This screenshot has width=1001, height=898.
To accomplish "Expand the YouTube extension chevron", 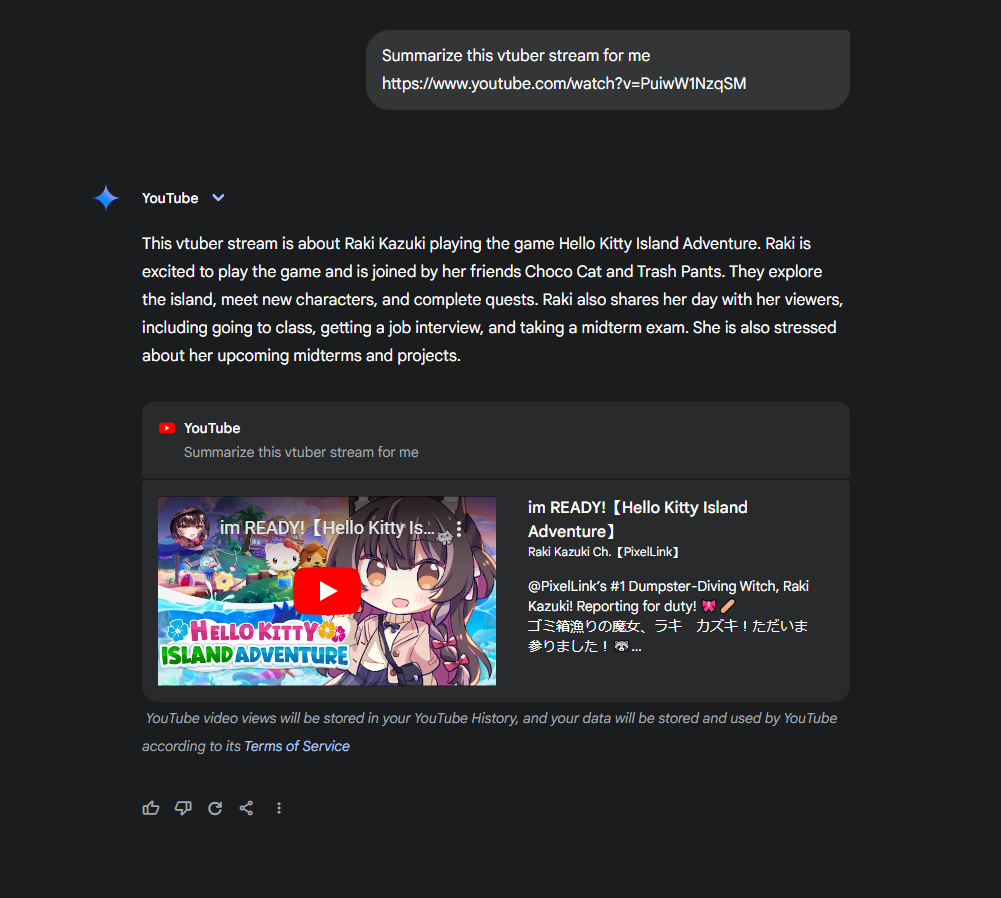I will coord(218,198).
